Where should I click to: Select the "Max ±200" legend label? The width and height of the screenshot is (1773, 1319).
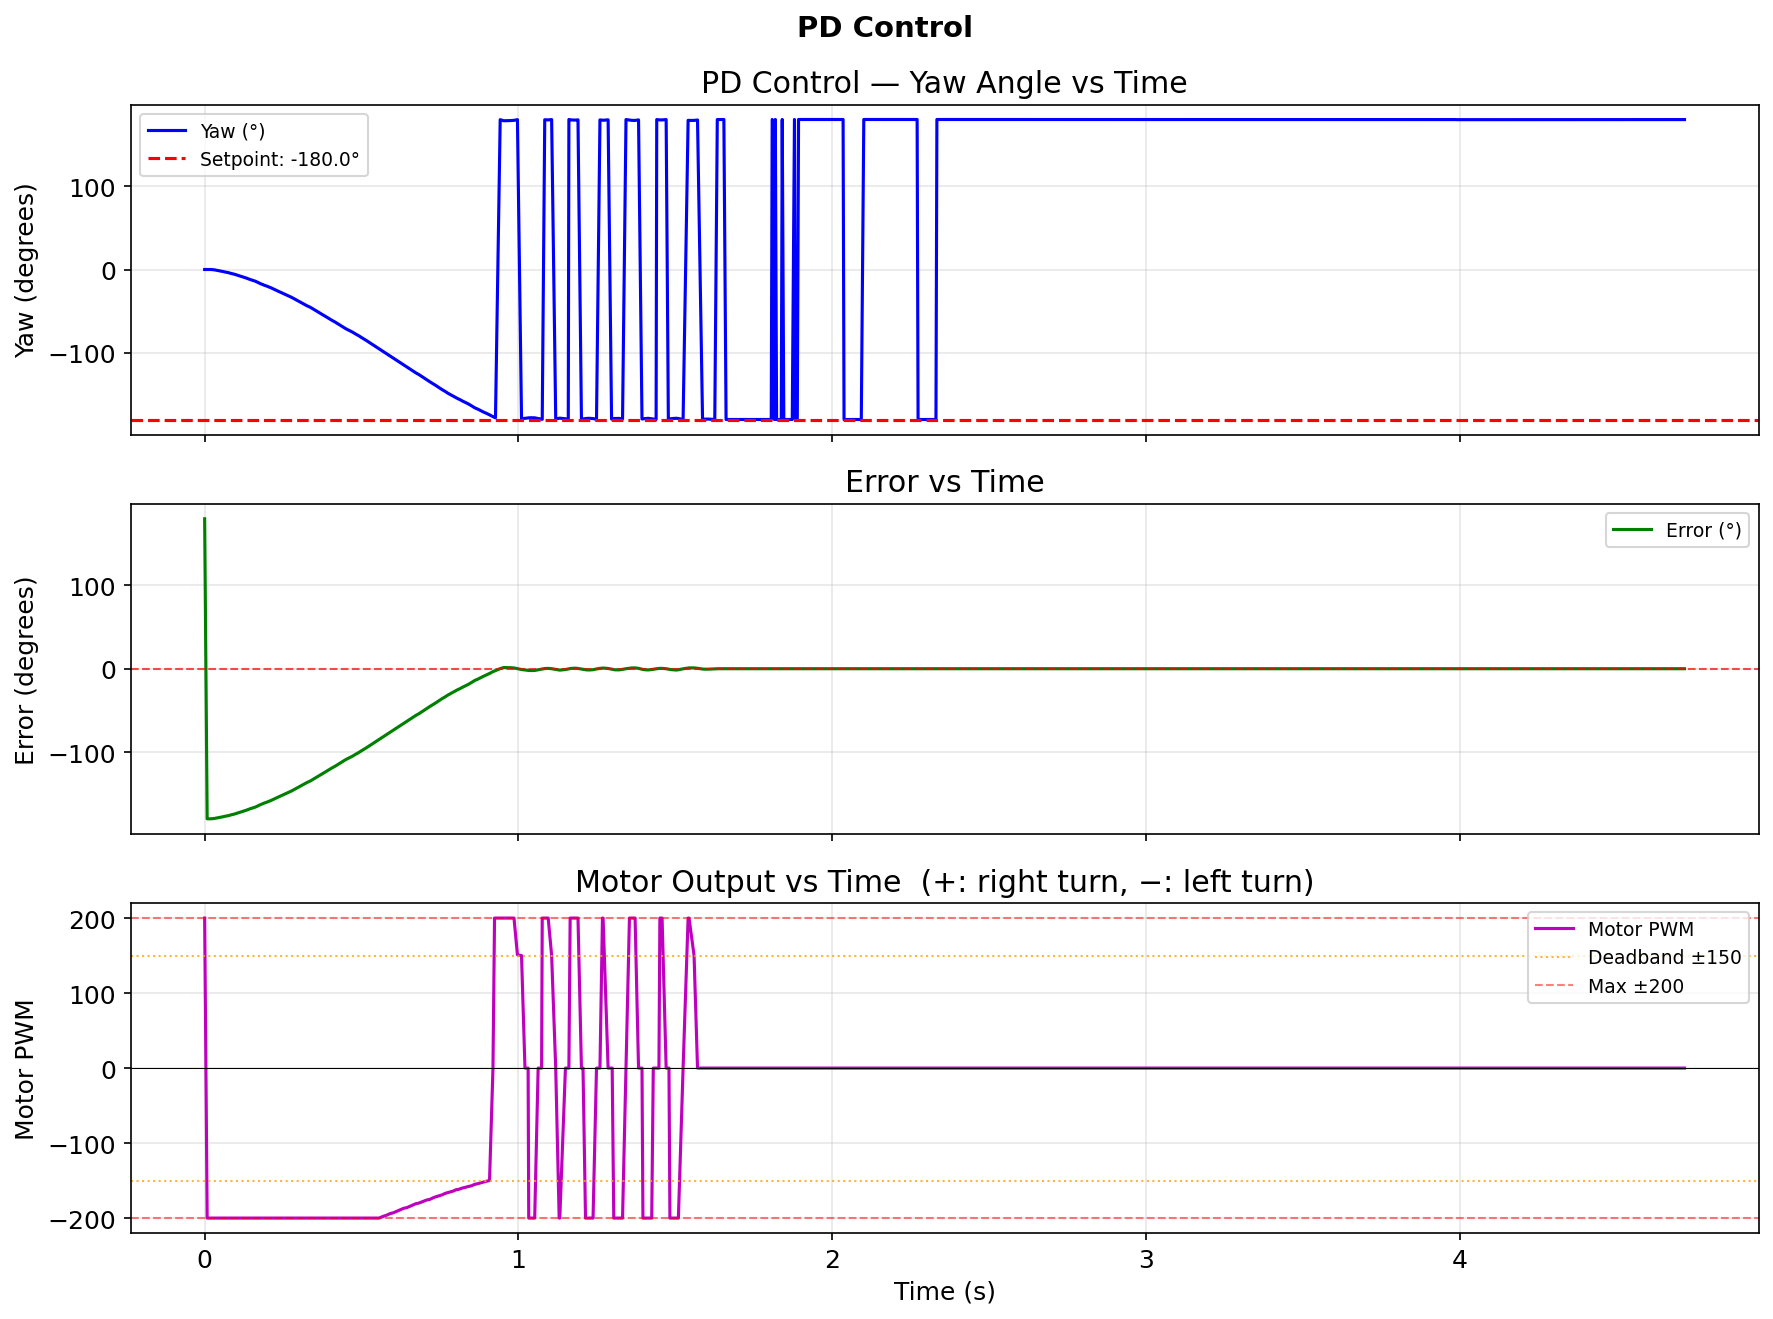pyautogui.click(x=1635, y=986)
